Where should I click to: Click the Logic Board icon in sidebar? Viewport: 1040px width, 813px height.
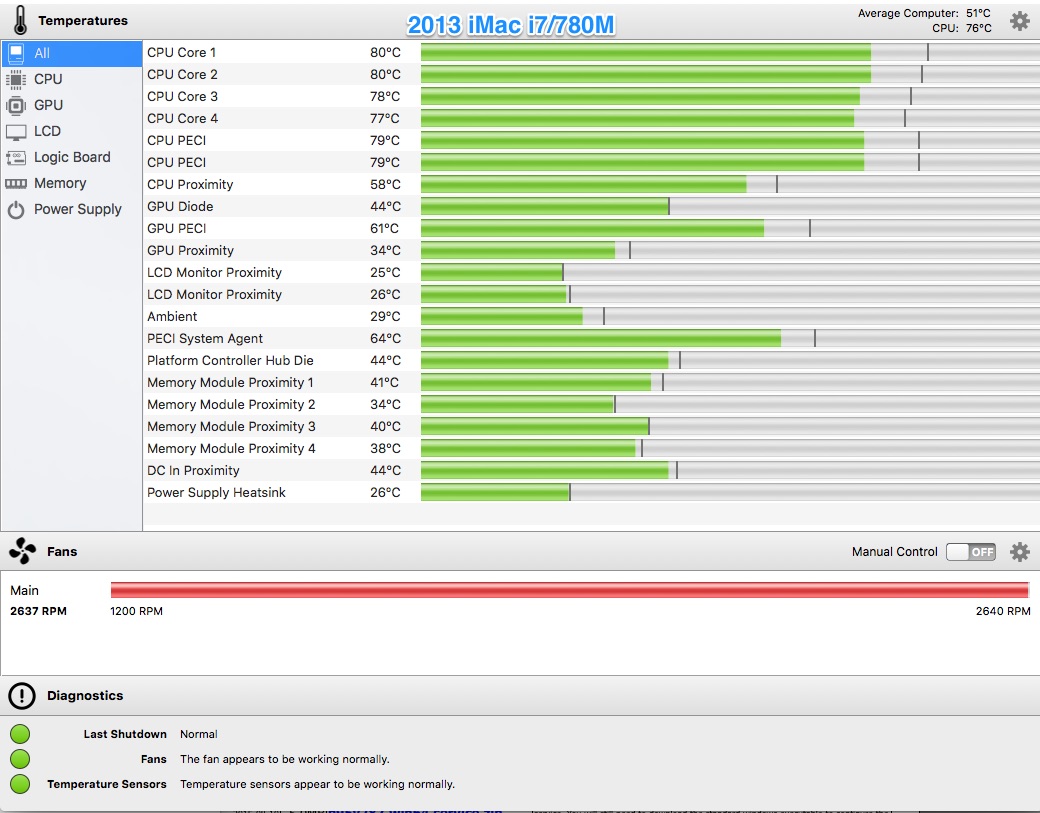click(x=16, y=157)
